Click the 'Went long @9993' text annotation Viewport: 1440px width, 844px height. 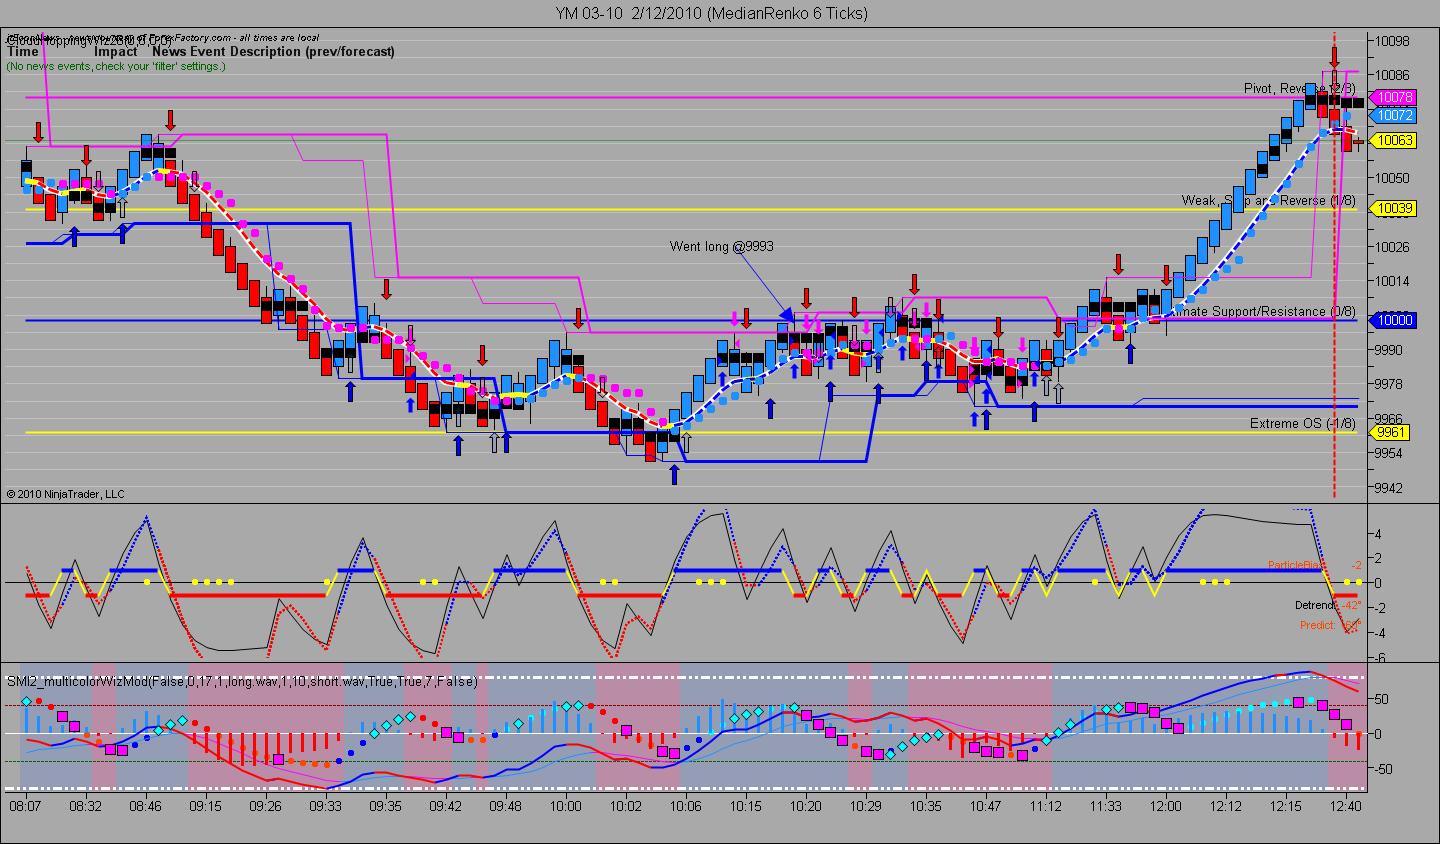click(721, 246)
